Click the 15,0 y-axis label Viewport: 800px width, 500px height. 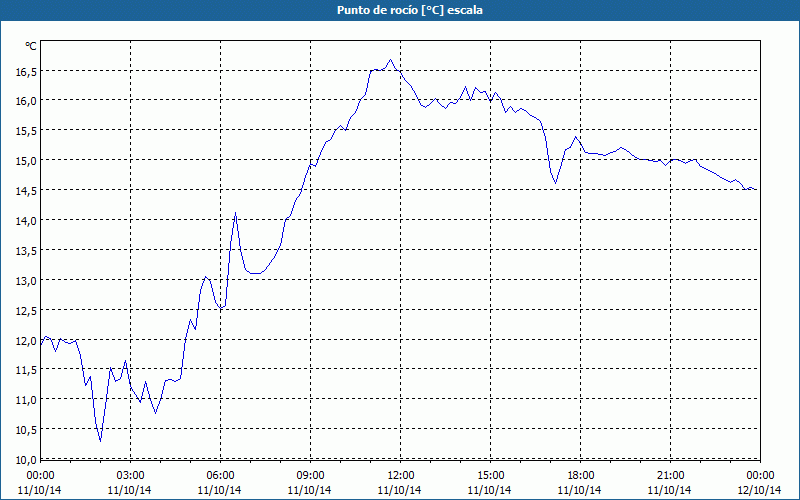point(27,161)
